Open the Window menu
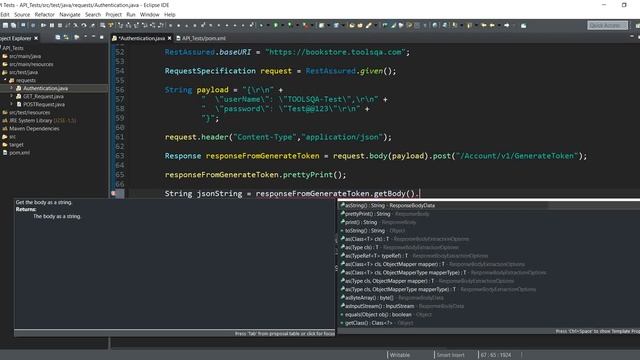Viewport: 640px width, 360px height. [x=149, y=14]
